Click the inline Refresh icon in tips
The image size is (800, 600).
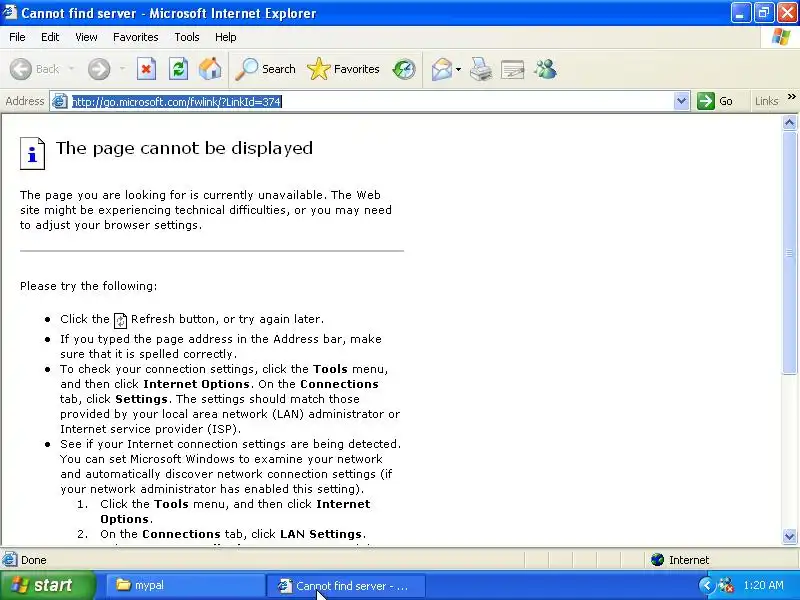click(x=120, y=320)
